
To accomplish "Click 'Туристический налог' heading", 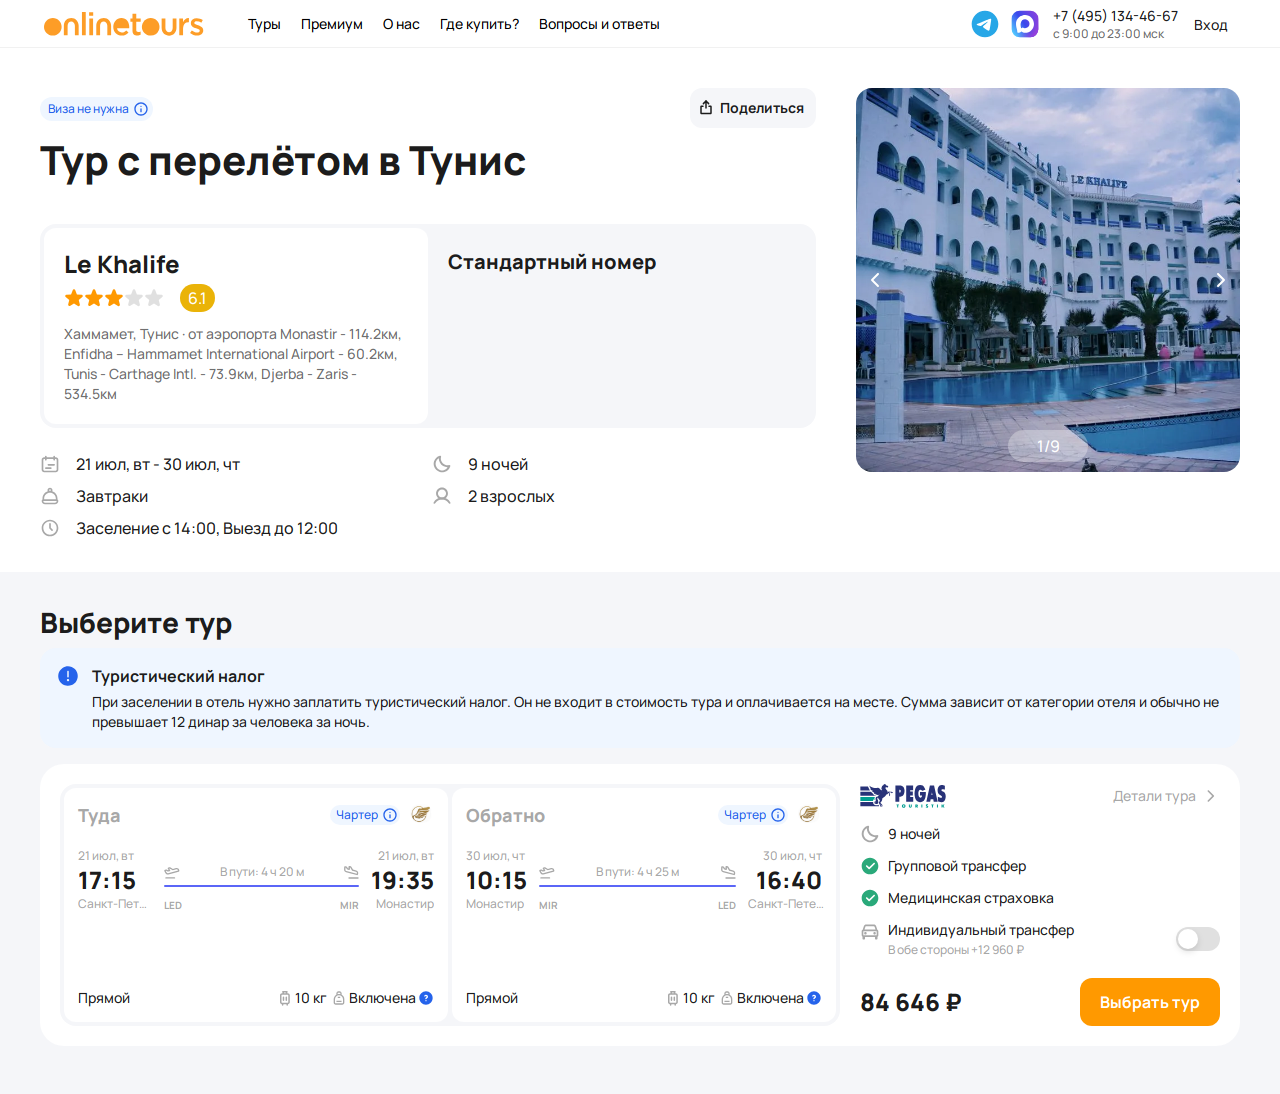I will 178,676.
